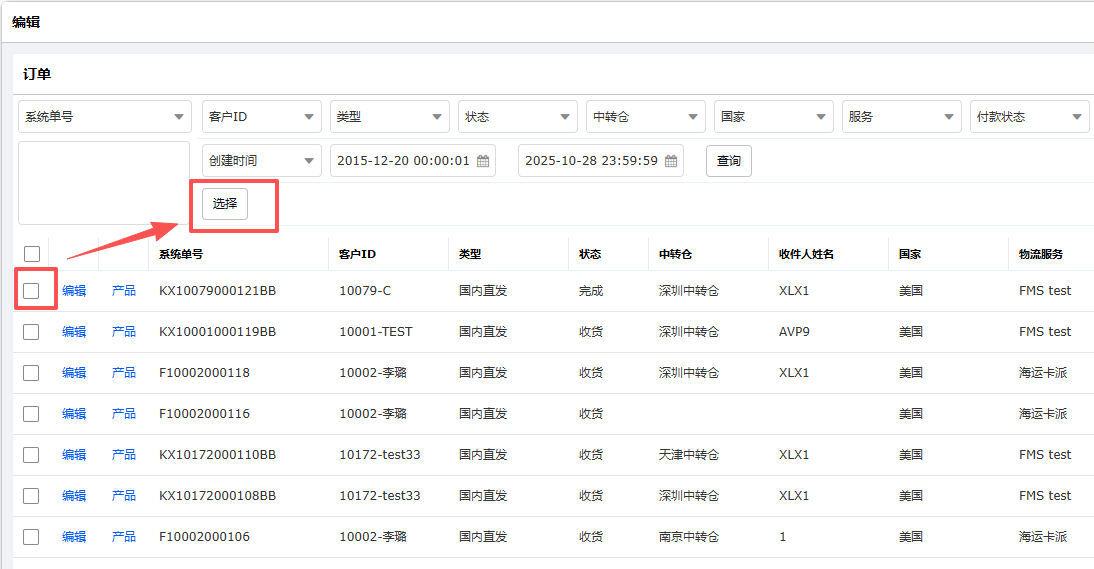
Task: Open calendar picker for end date field
Action: pyautogui.click(x=671, y=161)
